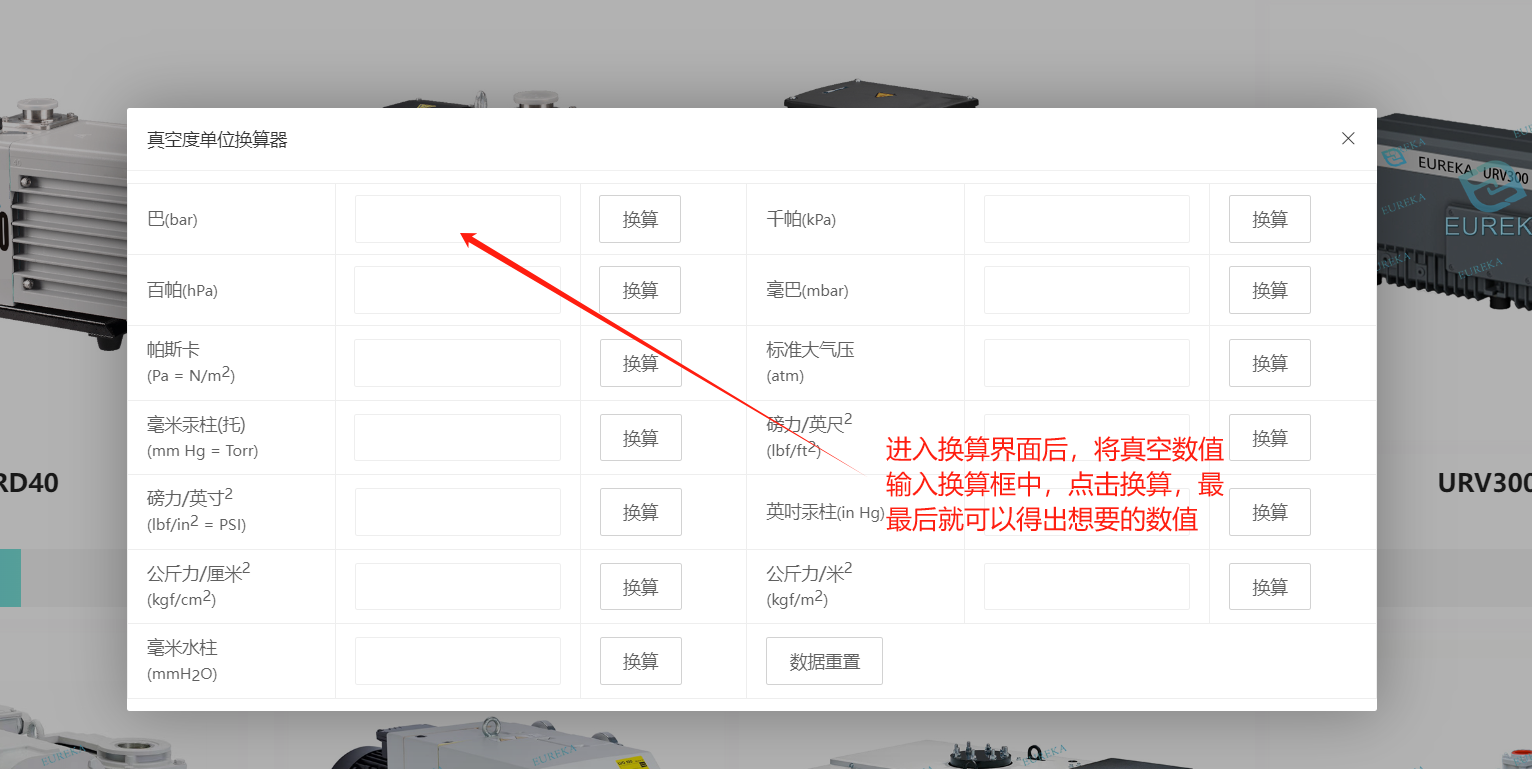The image size is (1532, 769).
Task: Reset all data with 数据重置 button
Action: (824, 661)
